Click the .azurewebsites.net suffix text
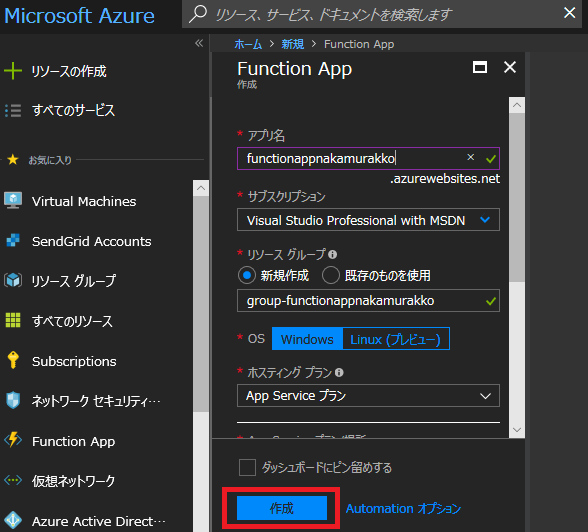588x532 pixels. click(445, 178)
